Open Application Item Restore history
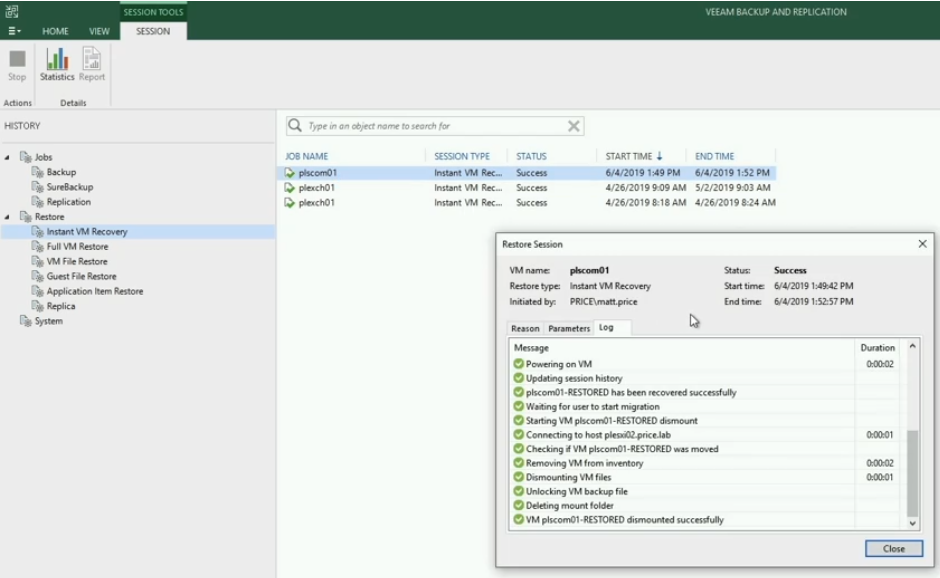 tap(95, 291)
